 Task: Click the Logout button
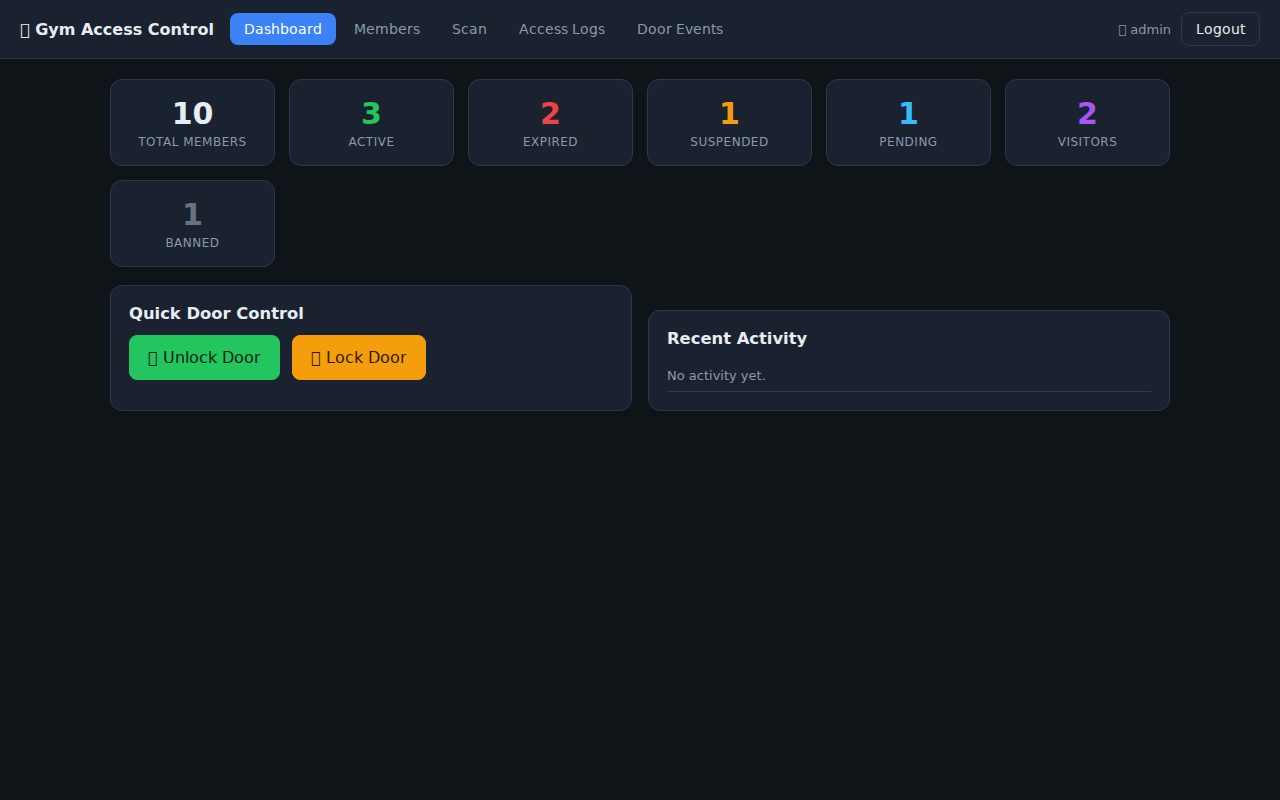tap(1220, 29)
